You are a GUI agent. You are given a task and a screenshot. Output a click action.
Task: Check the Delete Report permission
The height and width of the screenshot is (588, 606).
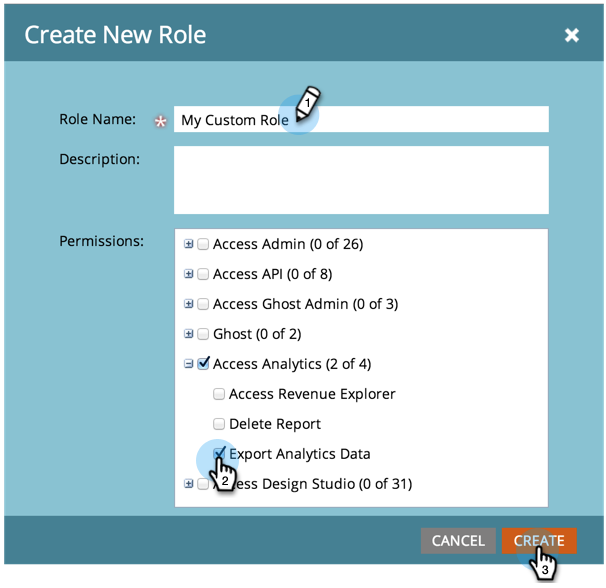coord(219,424)
